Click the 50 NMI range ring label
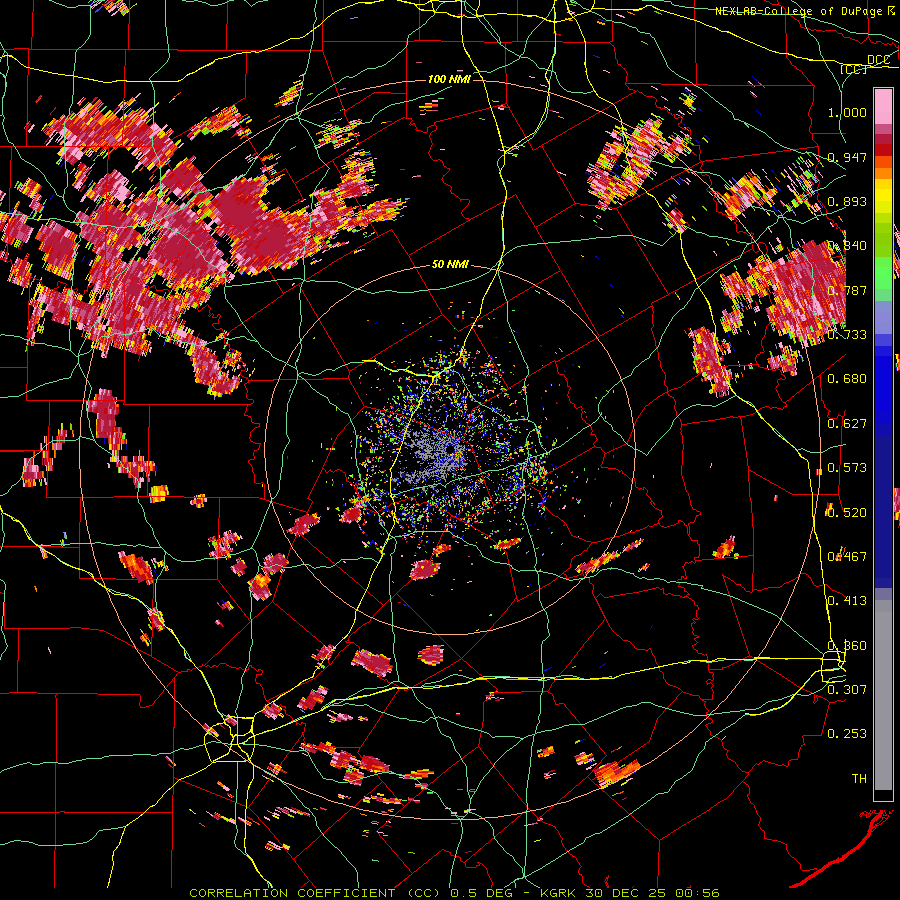This screenshot has height=900, width=900. [450, 265]
